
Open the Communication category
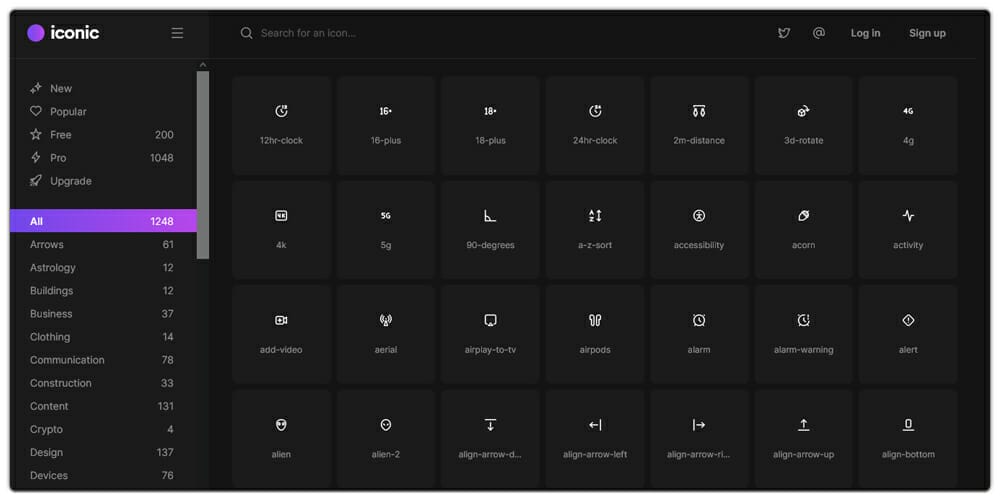coord(67,360)
